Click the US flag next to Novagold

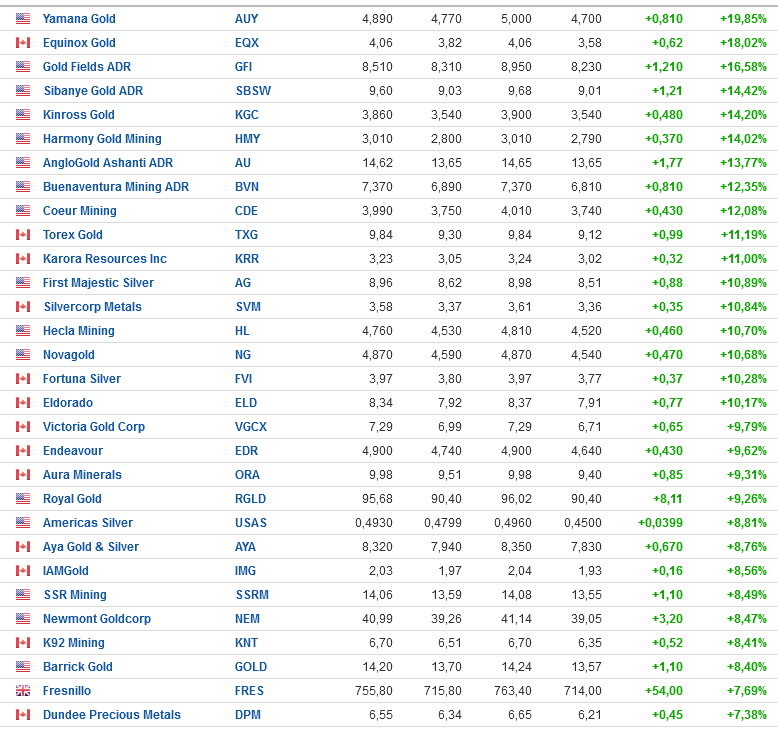tap(23, 354)
